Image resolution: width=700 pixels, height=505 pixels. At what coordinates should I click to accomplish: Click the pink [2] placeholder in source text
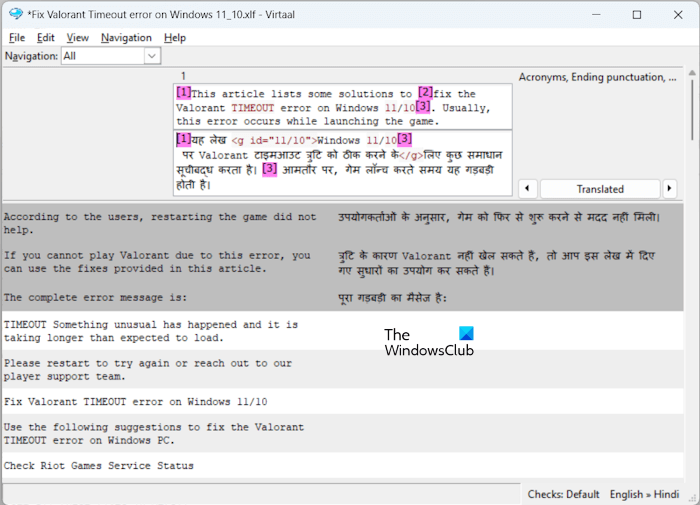coord(425,92)
